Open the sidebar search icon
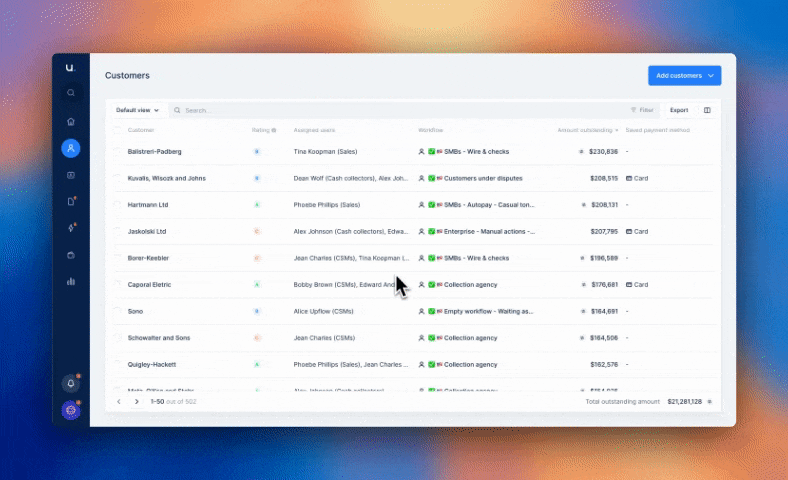This screenshot has height=480, width=788. (x=71, y=93)
